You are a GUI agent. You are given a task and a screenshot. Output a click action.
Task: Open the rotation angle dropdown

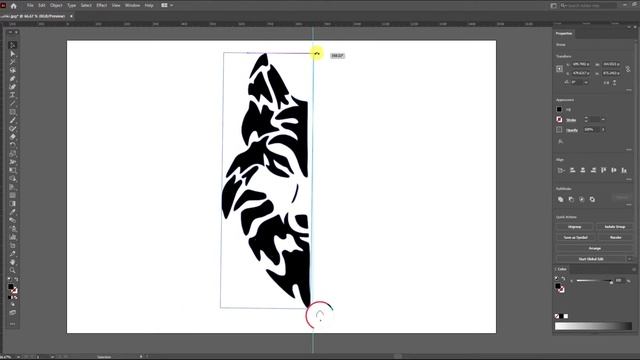coord(587,82)
